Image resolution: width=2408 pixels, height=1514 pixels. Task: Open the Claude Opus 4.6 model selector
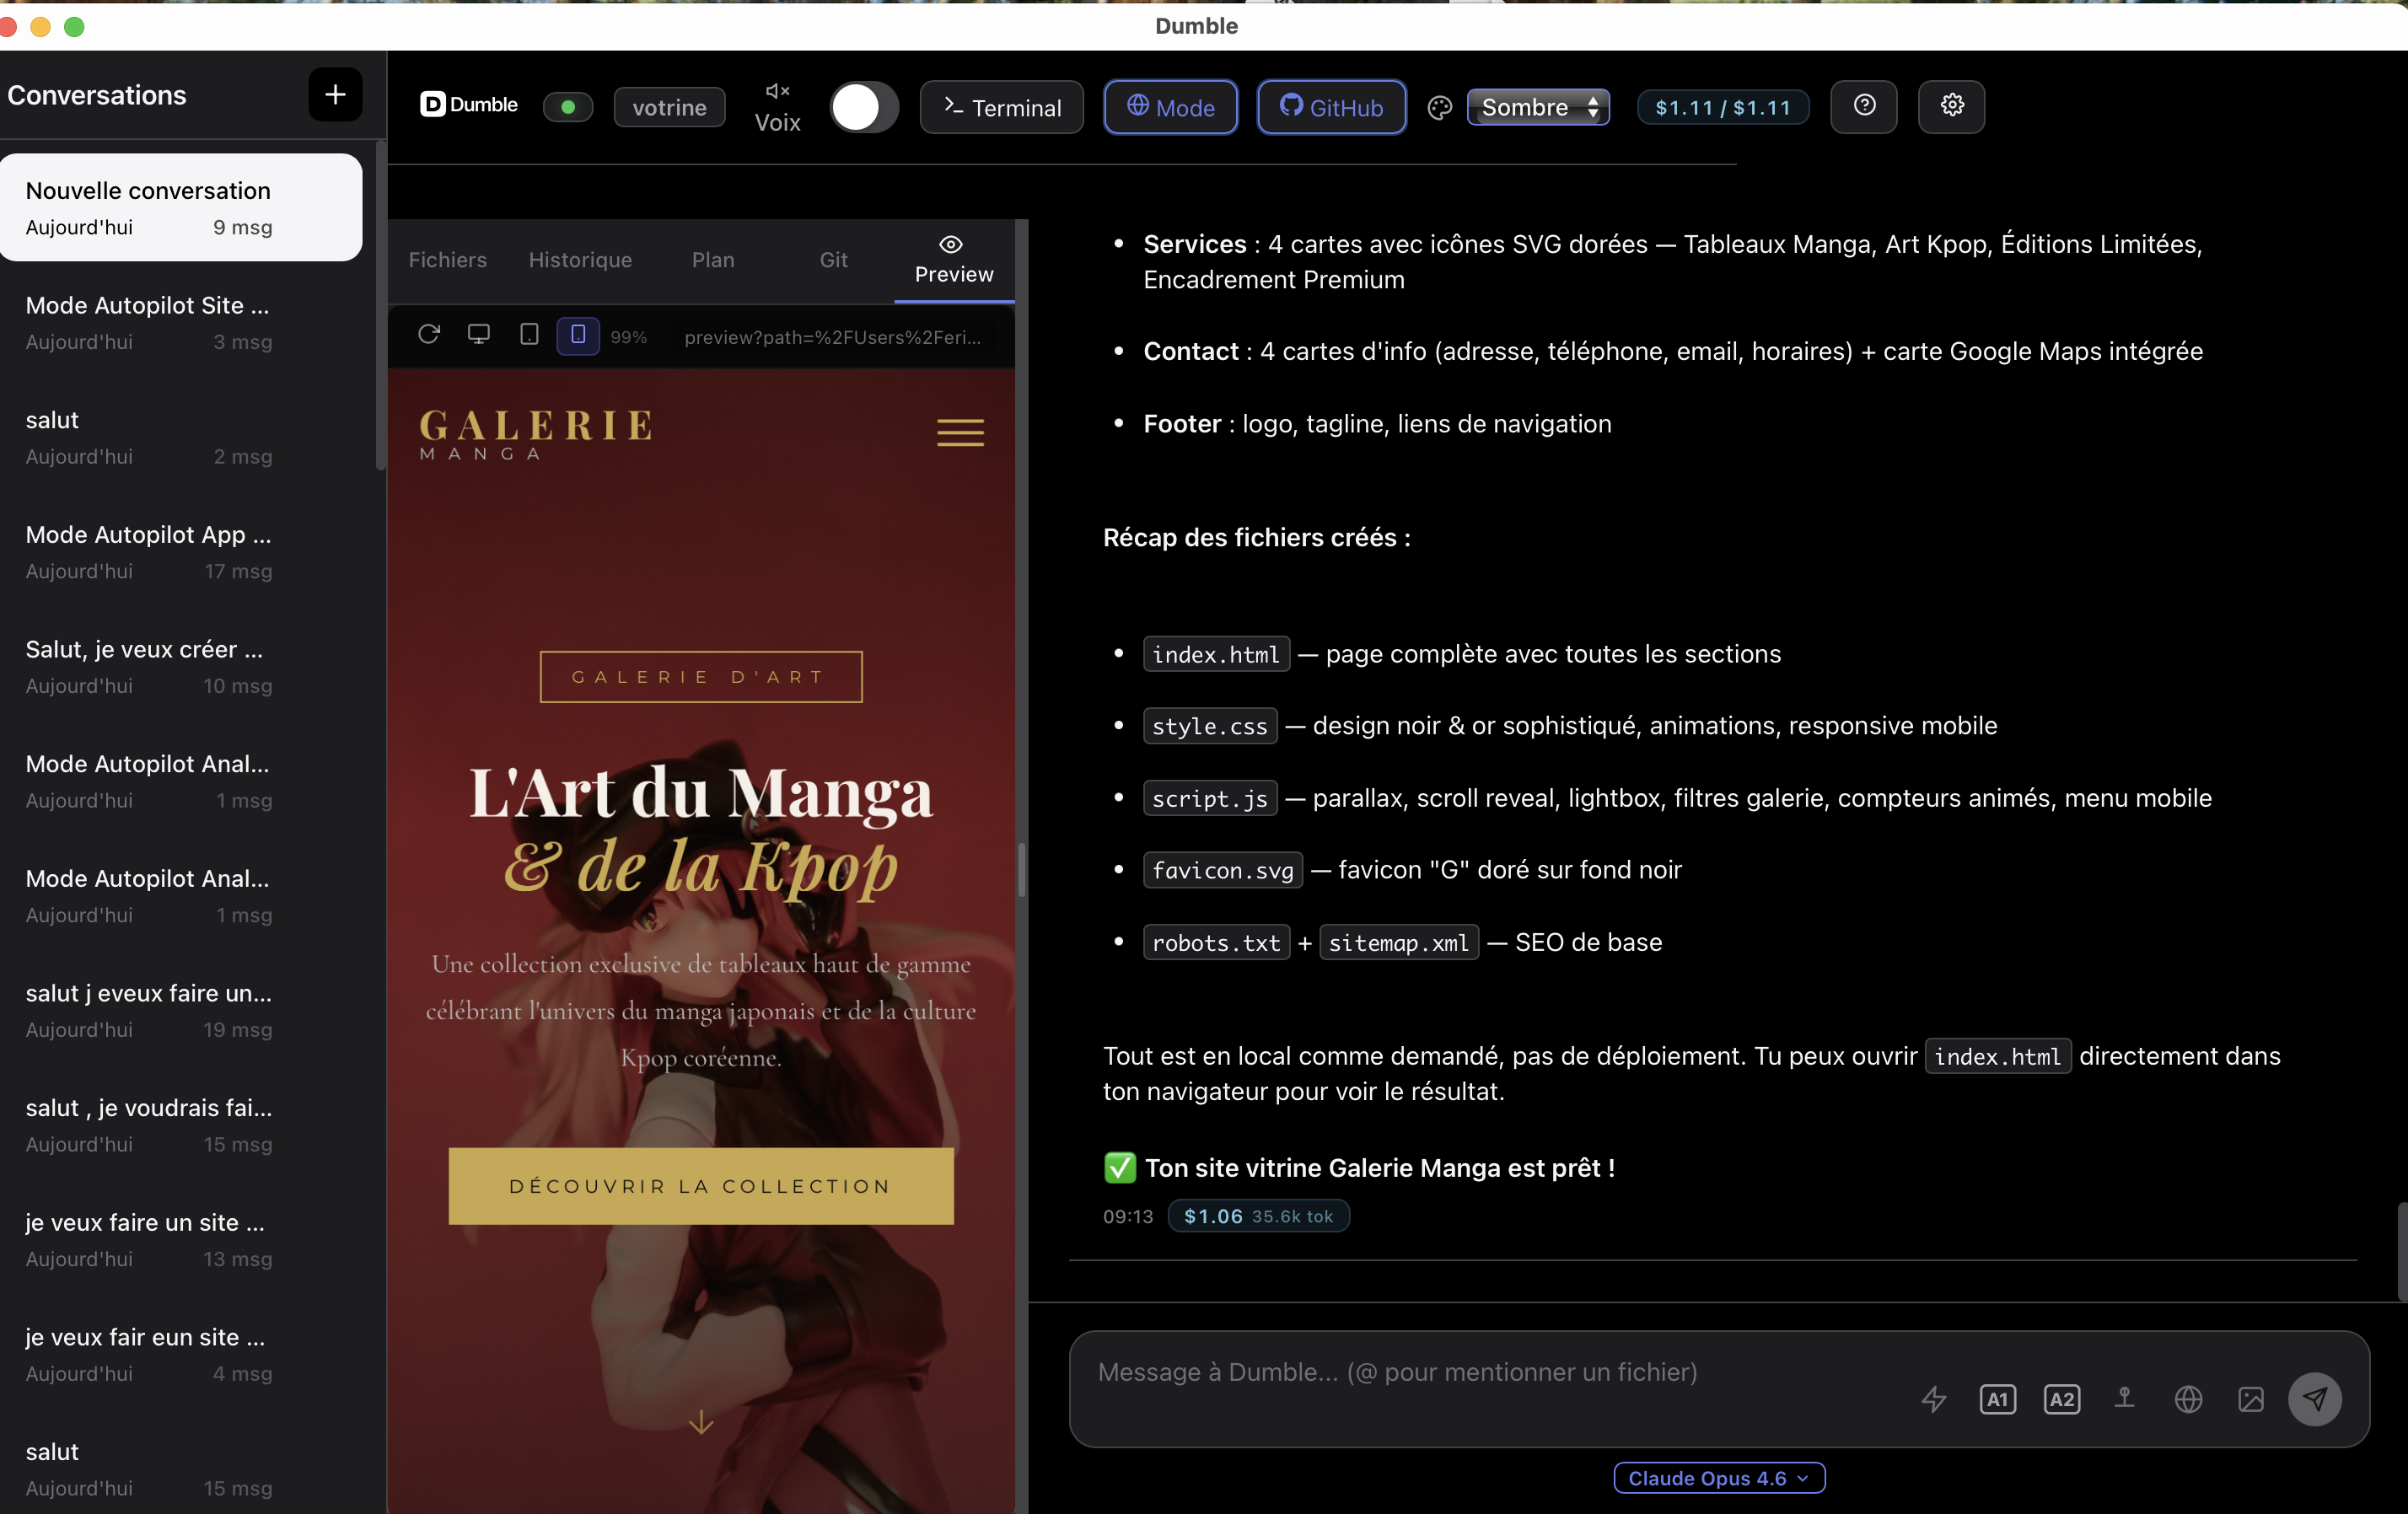pyautogui.click(x=1718, y=1478)
